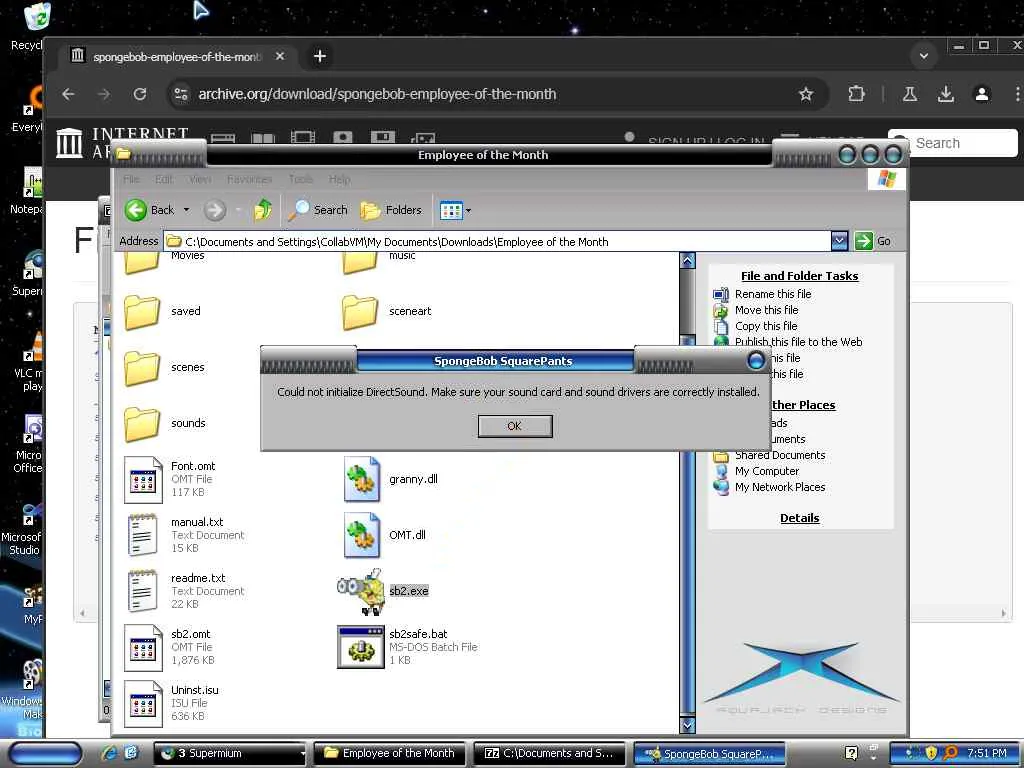The width and height of the screenshot is (1024, 768).
Task: Click the Up one level folder icon
Action: pyautogui.click(x=263, y=210)
